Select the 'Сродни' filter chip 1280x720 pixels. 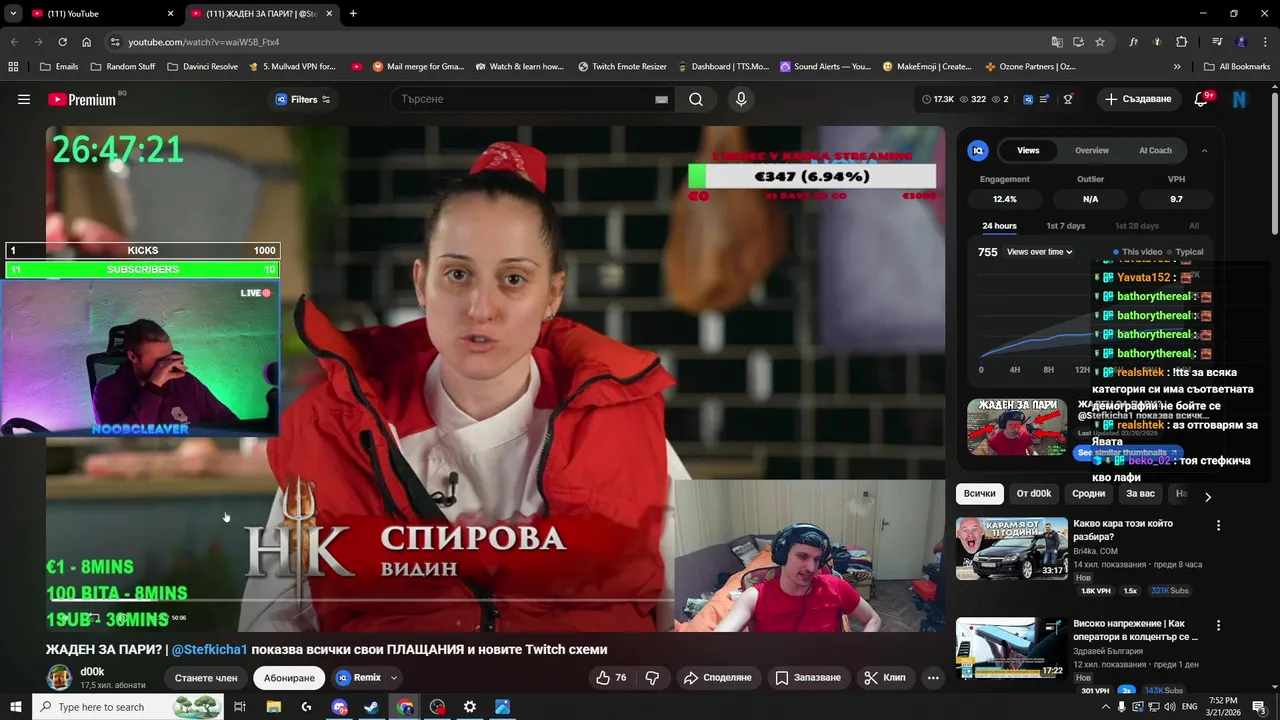pos(1089,493)
